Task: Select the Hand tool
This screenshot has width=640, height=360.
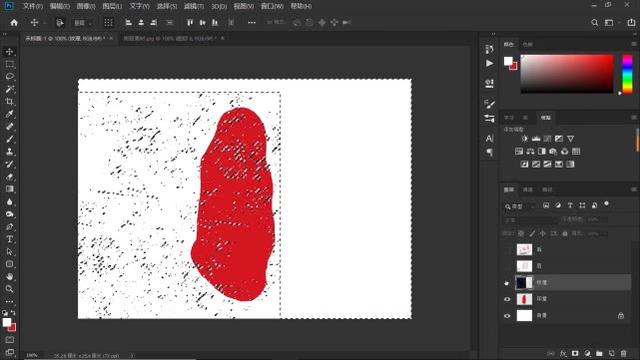Action: click(x=10, y=276)
